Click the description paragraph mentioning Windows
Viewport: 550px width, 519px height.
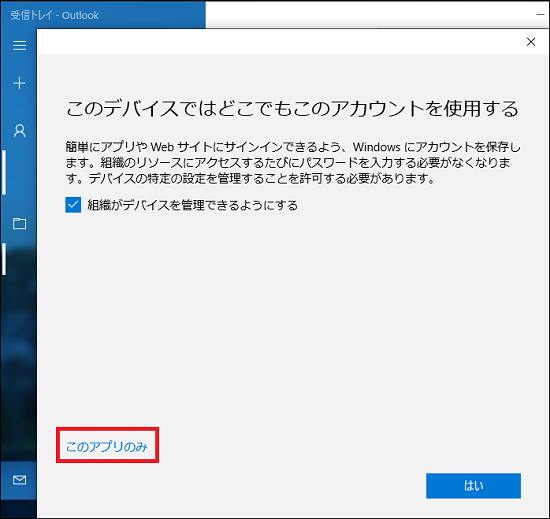click(x=293, y=163)
